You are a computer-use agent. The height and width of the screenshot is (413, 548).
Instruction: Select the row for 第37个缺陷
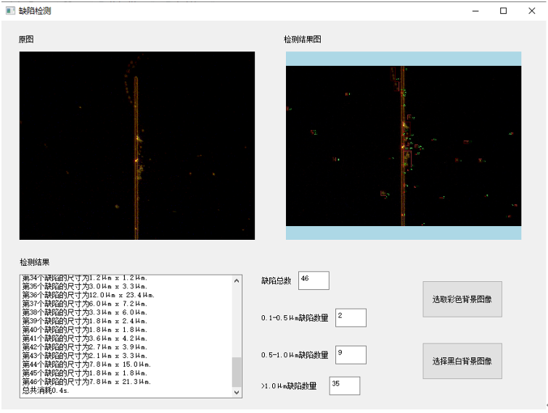tap(85, 304)
